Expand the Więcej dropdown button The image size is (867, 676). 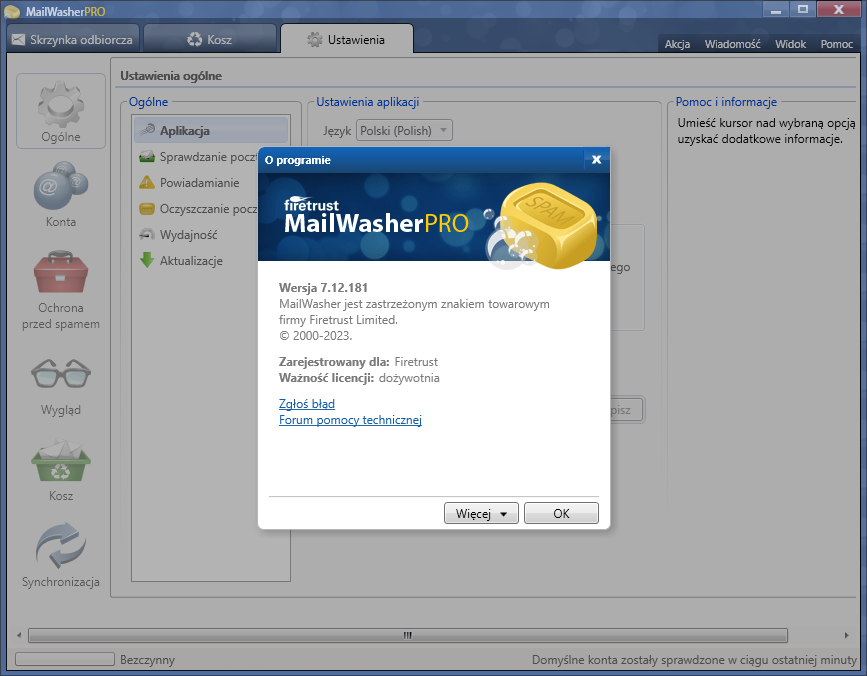coord(481,513)
